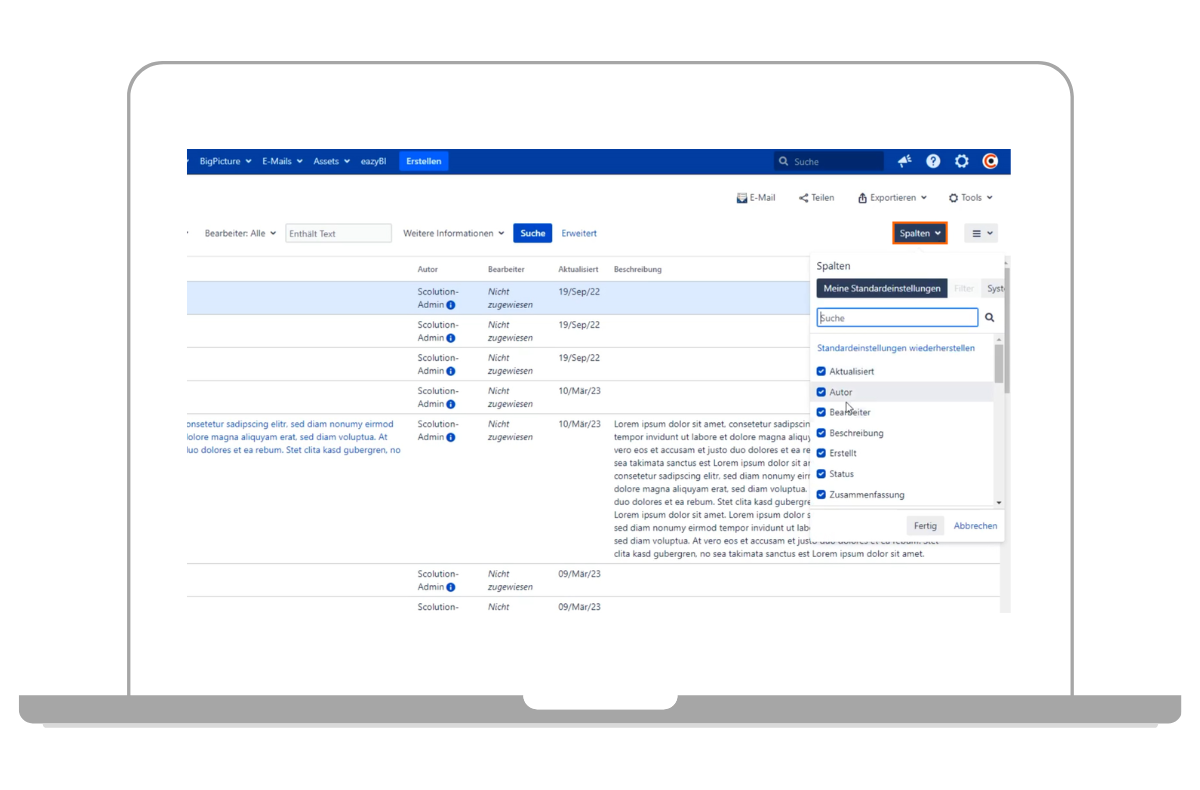Click info icon next to first Scolution-Admin
Viewport: 1200px width, 790px height.
click(x=451, y=305)
